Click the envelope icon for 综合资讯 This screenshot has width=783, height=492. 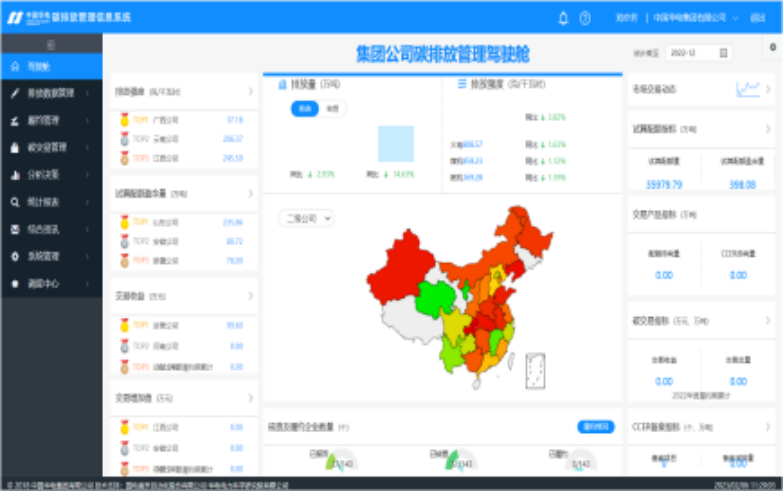tap(15, 229)
